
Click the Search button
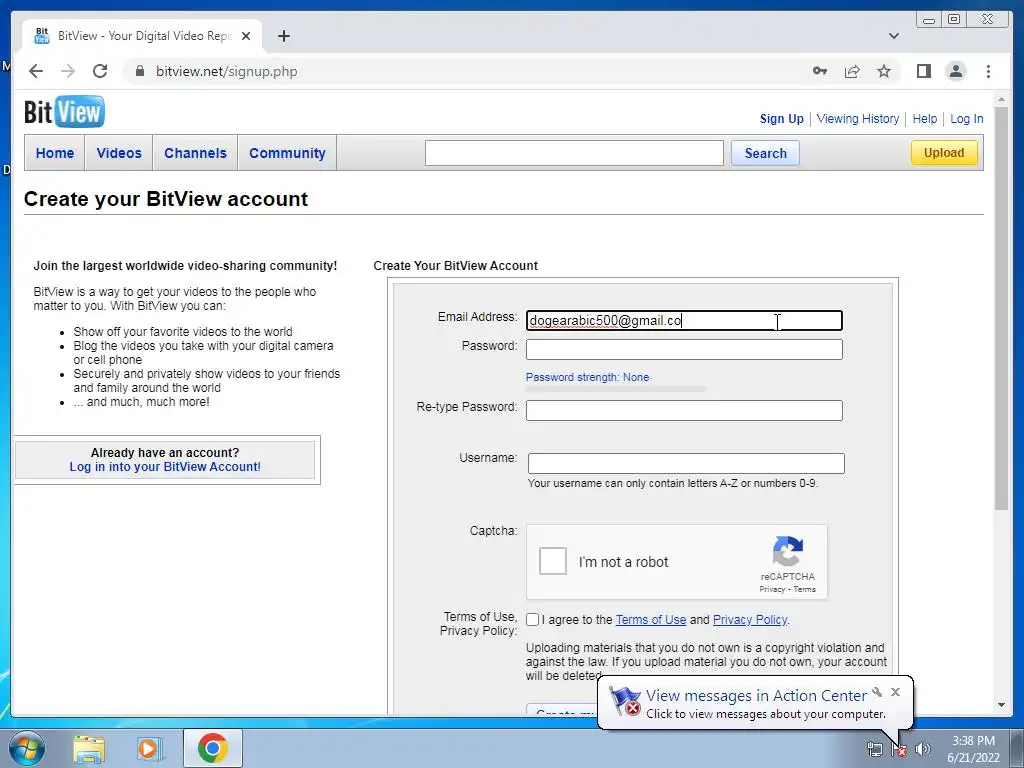coord(765,153)
